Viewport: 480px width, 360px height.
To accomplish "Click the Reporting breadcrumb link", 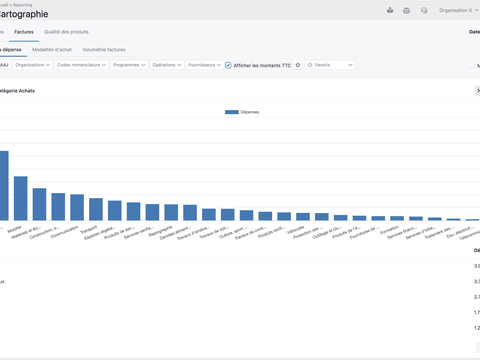I will pos(22,5).
